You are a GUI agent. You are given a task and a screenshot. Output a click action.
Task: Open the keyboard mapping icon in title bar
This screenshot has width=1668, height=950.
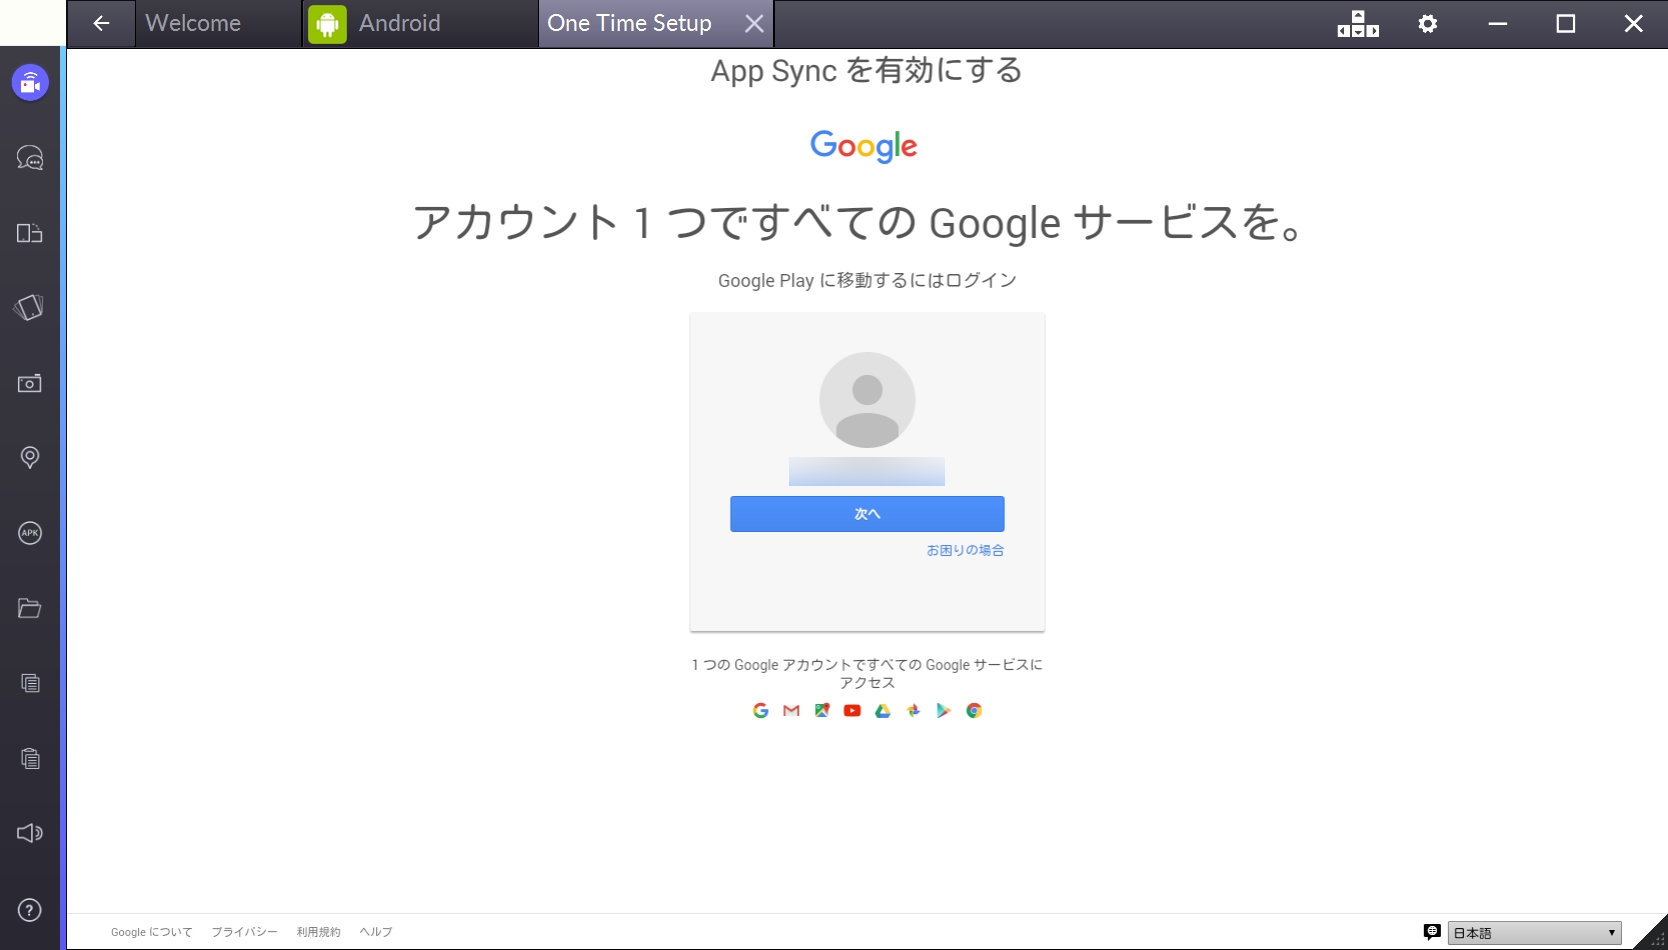(x=1358, y=24)
